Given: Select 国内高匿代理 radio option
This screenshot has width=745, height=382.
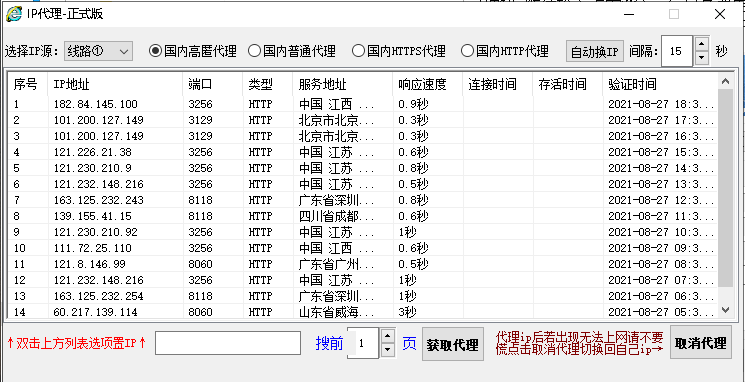Looking at the screenshot, I should click(x=192, y=51).
